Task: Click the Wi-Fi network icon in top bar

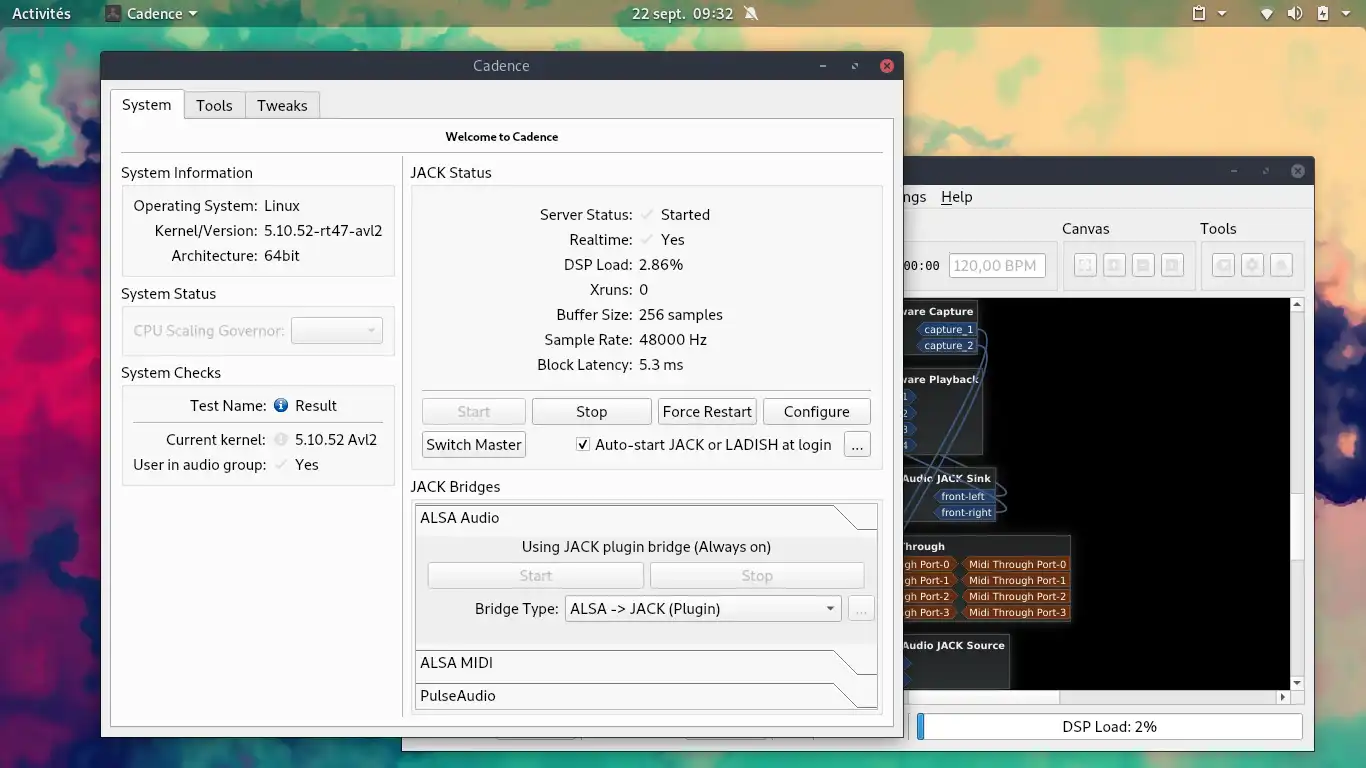Action: (1267, 14)
